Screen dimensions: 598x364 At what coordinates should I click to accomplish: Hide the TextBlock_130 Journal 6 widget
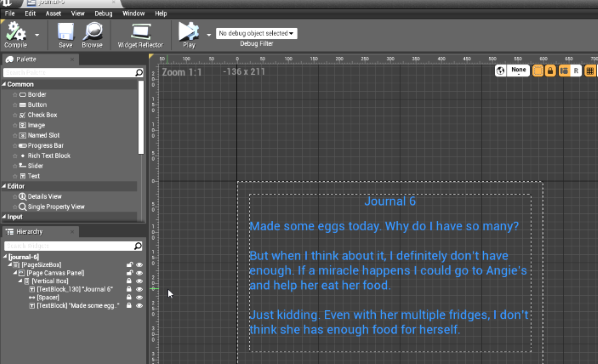(x=140, y=290)
